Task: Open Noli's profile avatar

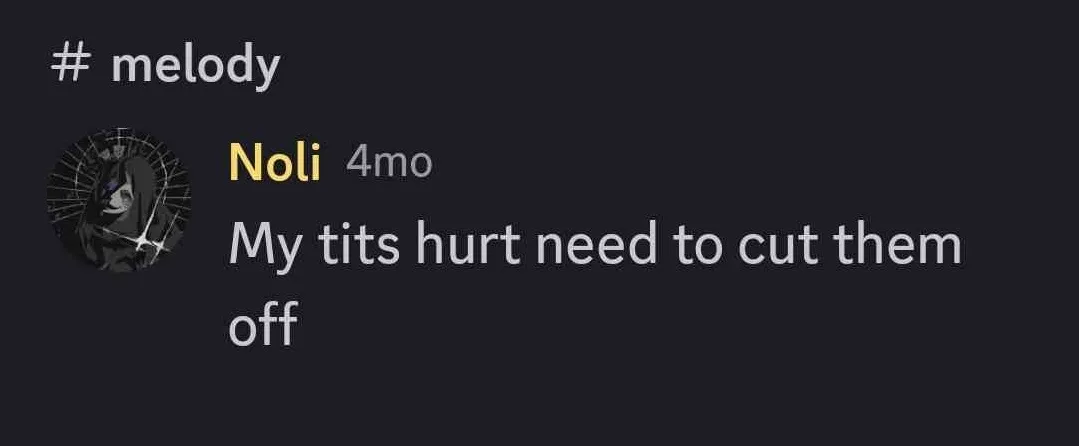Action: click(118, 200)
